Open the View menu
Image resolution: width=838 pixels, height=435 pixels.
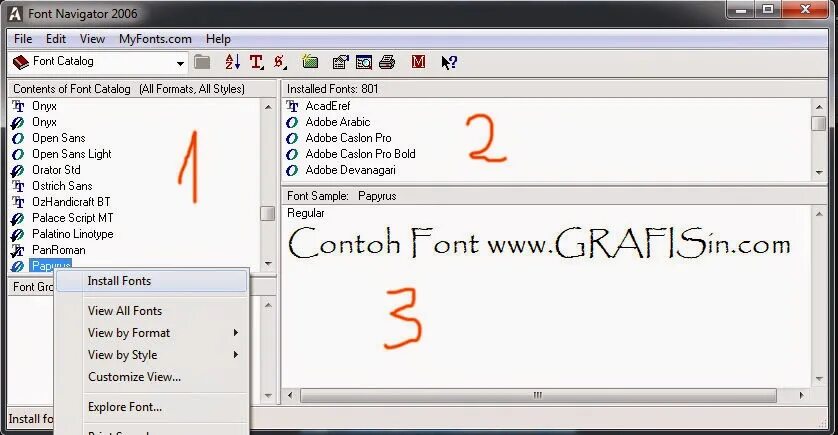(92, 39)
